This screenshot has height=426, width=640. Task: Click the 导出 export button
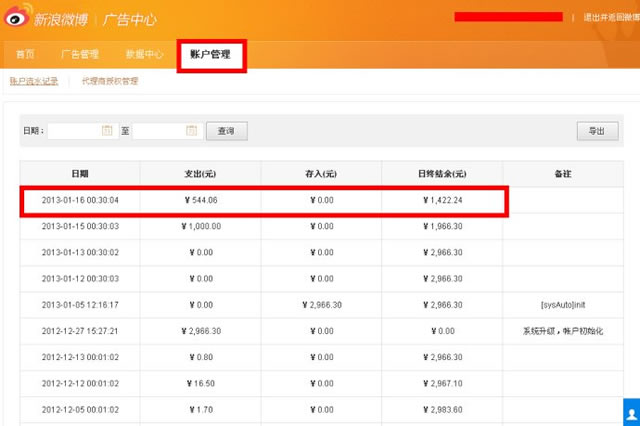click(x=596, y=131)
